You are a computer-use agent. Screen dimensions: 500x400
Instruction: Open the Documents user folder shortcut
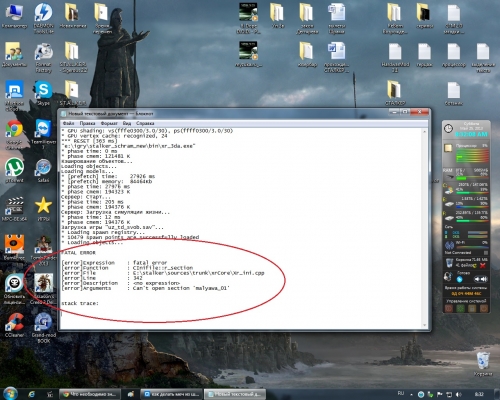(14, 54)
